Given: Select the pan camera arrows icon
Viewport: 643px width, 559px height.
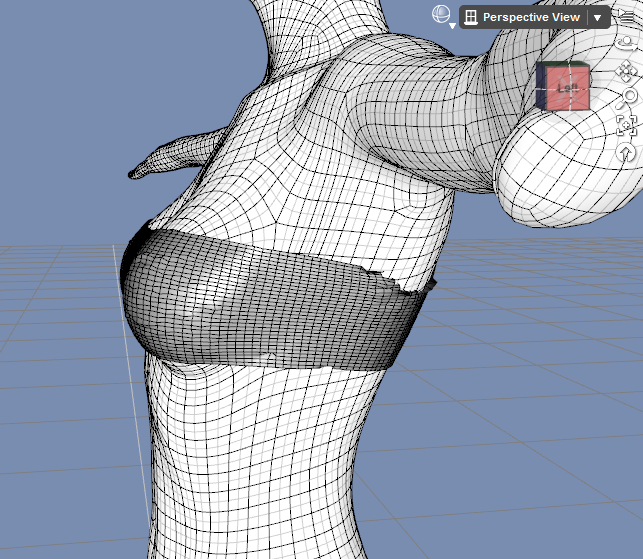Looking at the screenshot, I should [626, 71].
